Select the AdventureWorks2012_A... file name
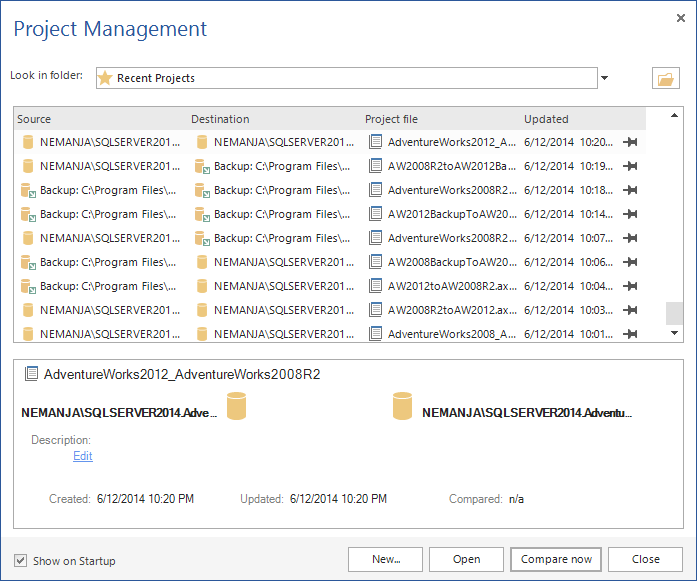The image size is (697, 581). (452, 142)
